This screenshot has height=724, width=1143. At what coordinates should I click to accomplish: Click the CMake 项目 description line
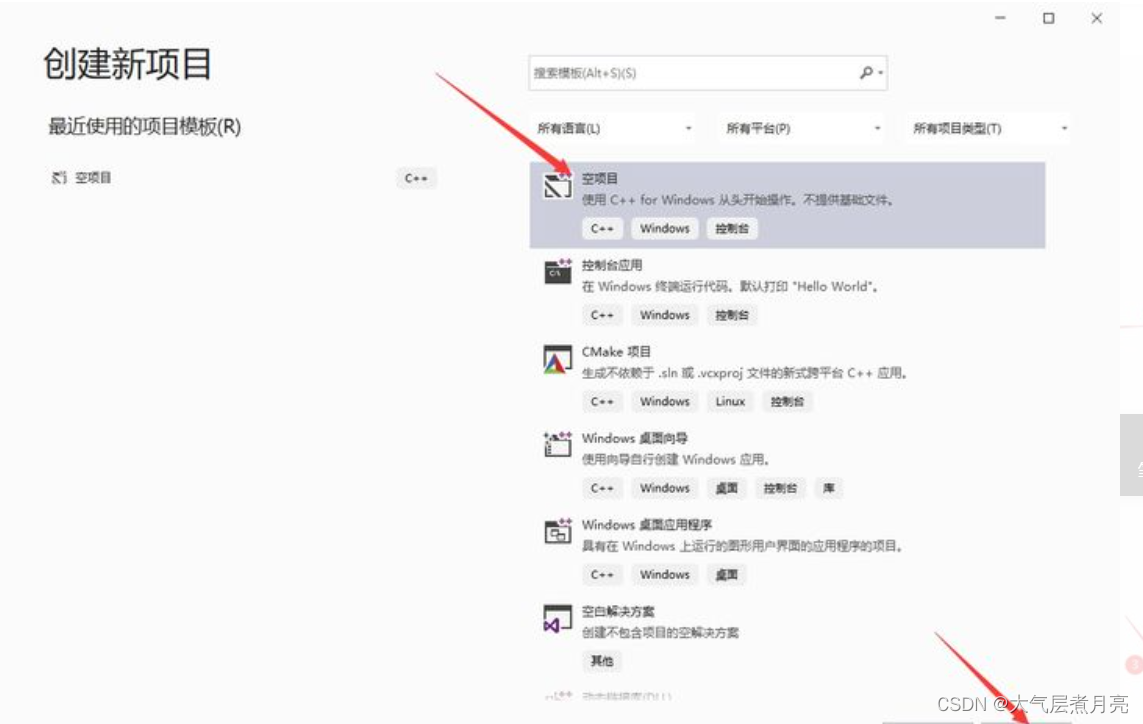pyautogui.click(x=744, y=373)
